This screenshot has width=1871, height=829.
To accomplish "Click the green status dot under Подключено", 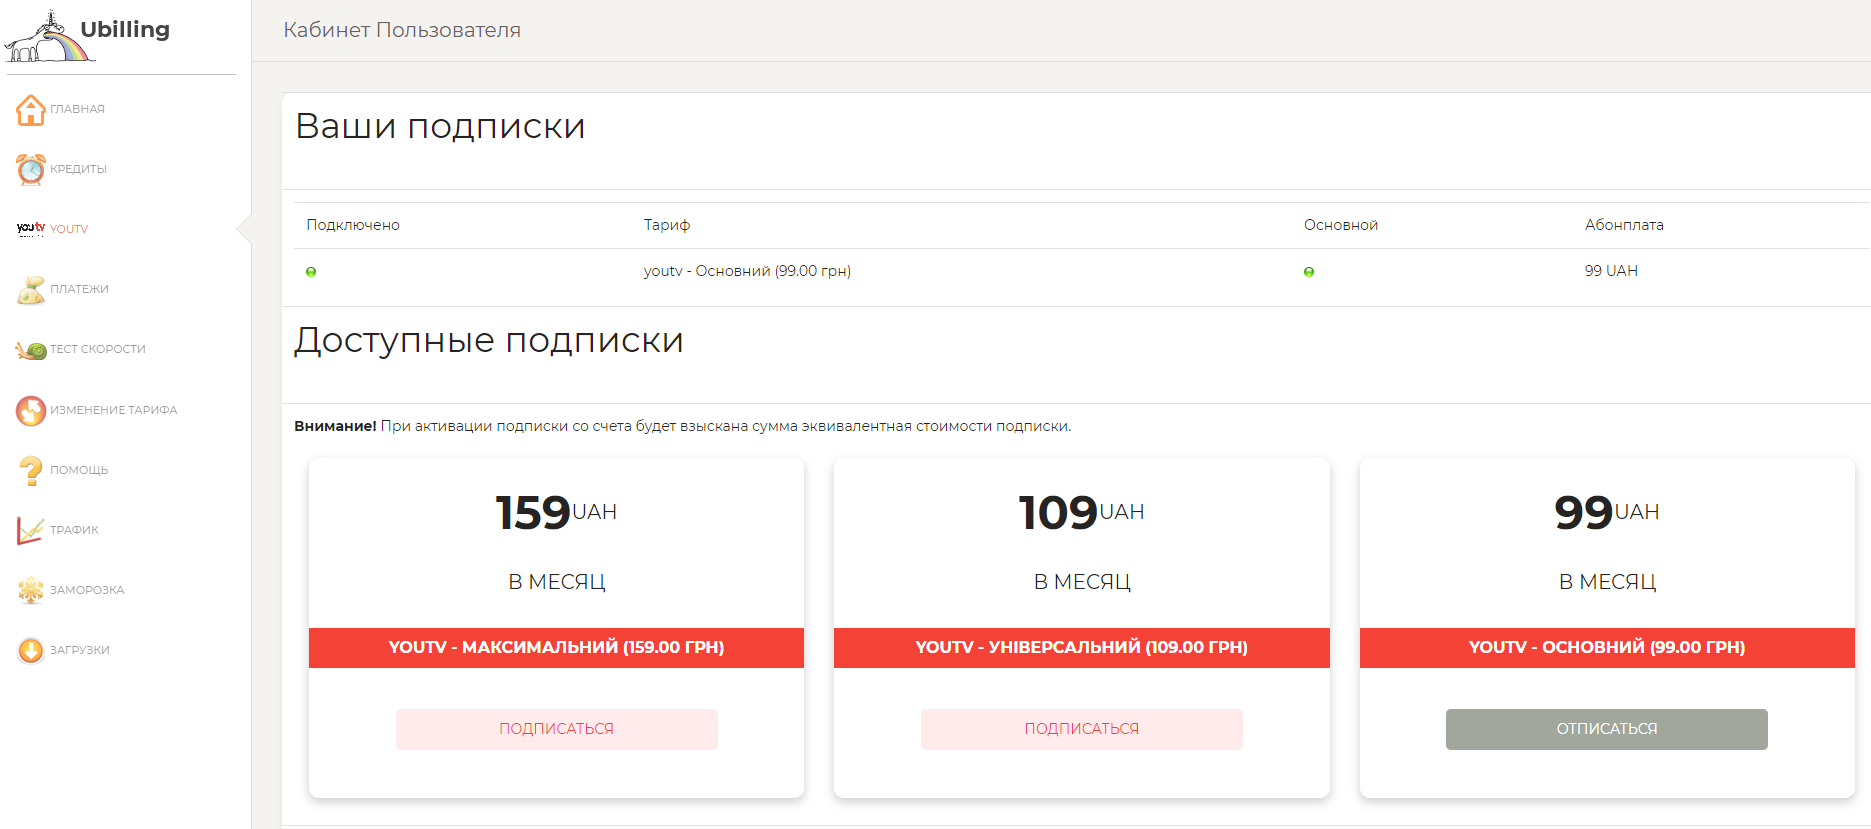I will 311,272.
